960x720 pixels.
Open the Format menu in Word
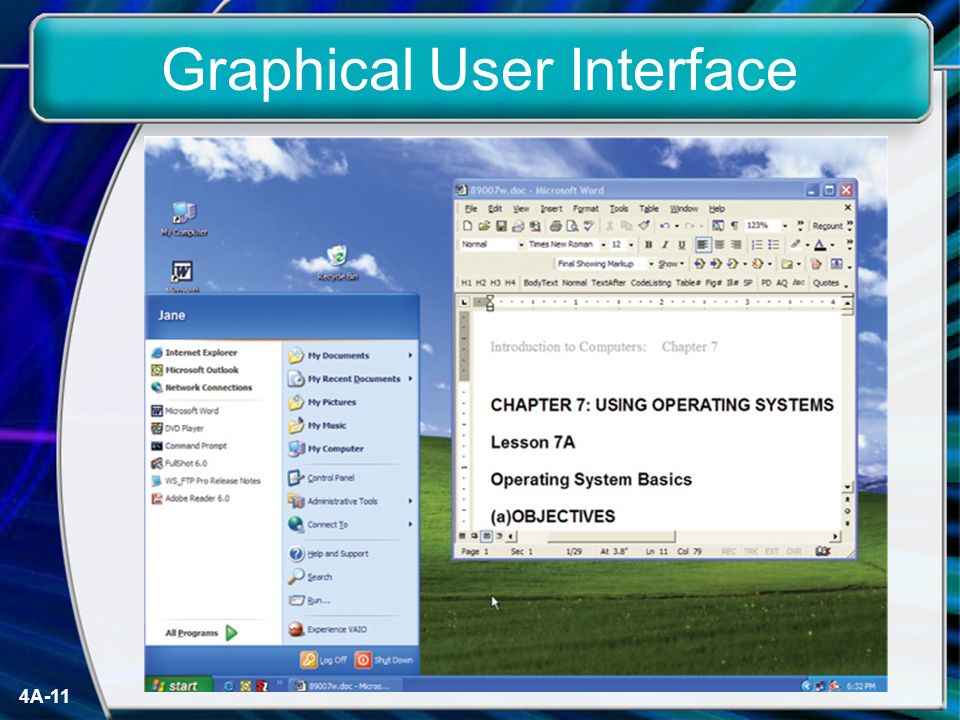click(586, 209)
